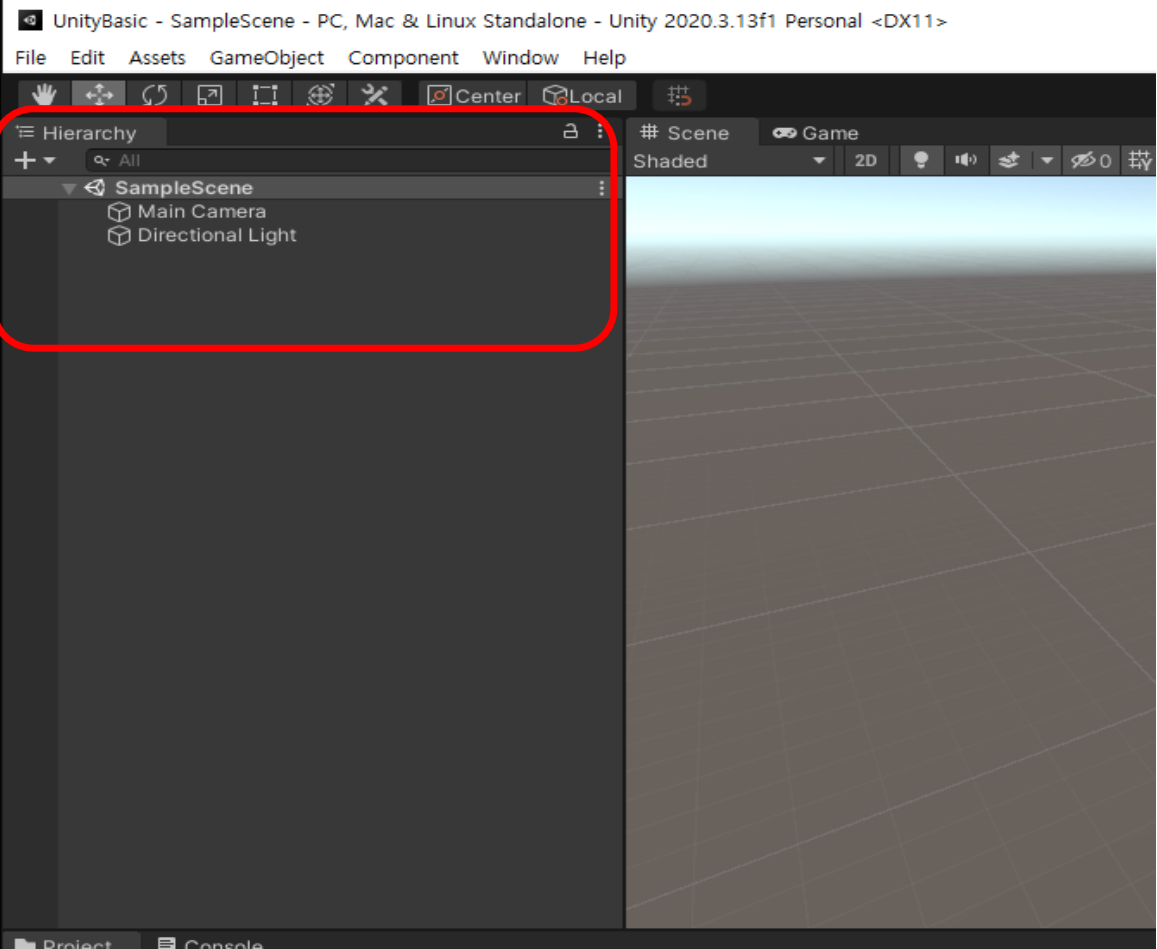The width and height of the screenshot is (1157, 949).
Task: Open the Hierarchy search mode icon
Action: (x=102, y=160)
